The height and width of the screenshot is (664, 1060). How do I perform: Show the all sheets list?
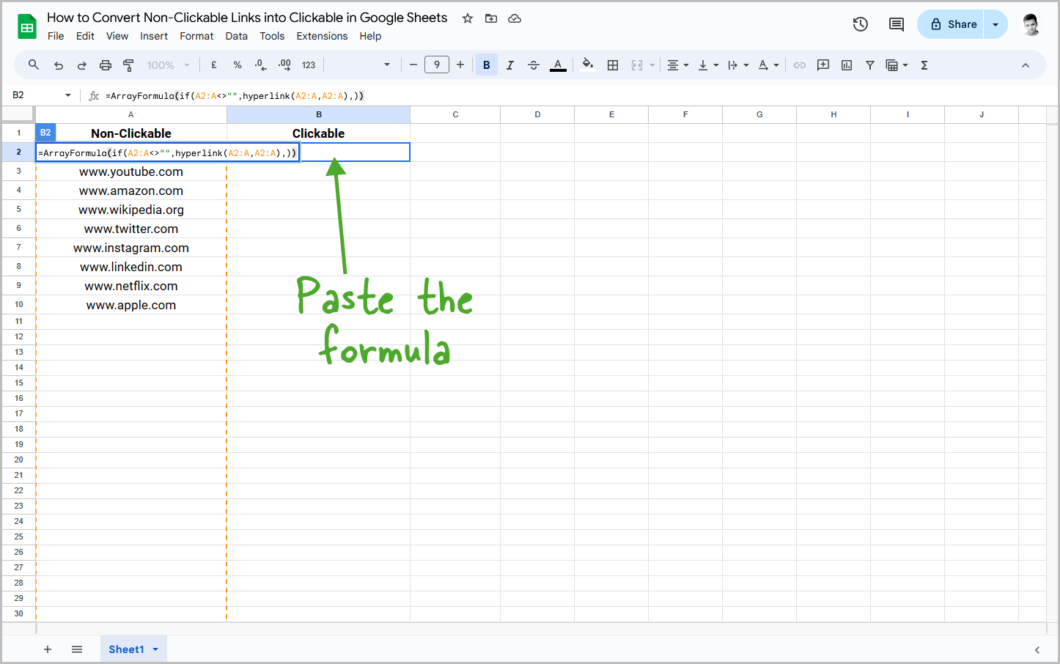tap(77, 649)
